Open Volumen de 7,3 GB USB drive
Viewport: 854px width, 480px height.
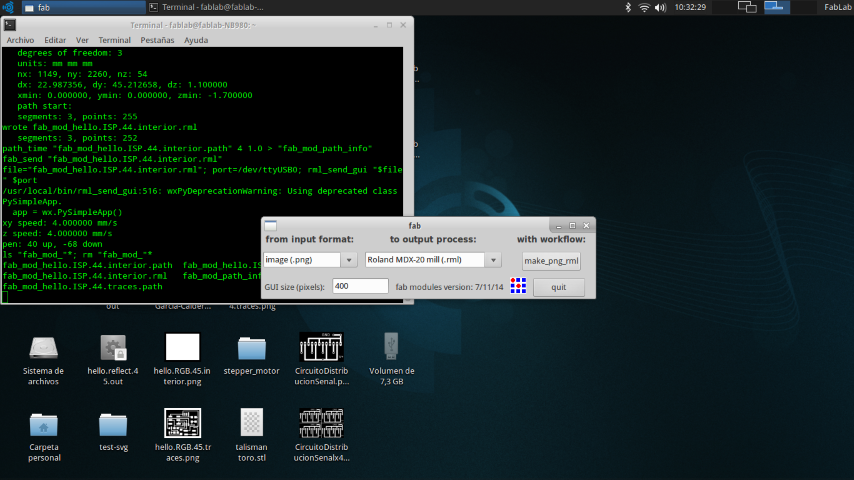(x=391, y=347)
